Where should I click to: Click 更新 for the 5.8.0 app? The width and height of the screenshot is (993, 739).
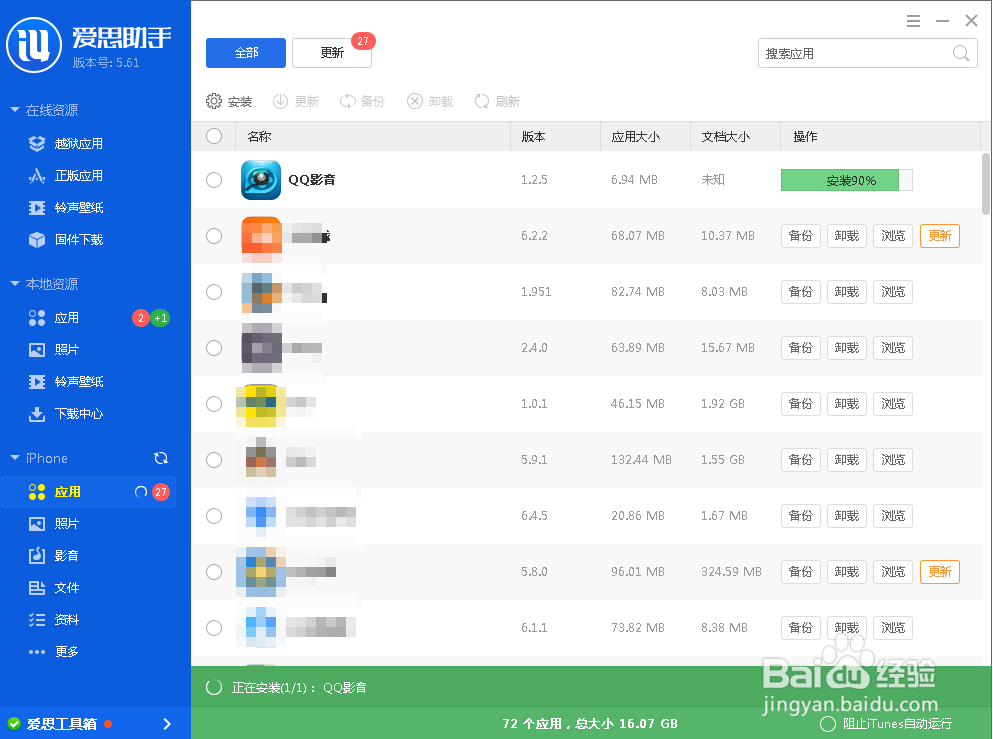[940, 572]
